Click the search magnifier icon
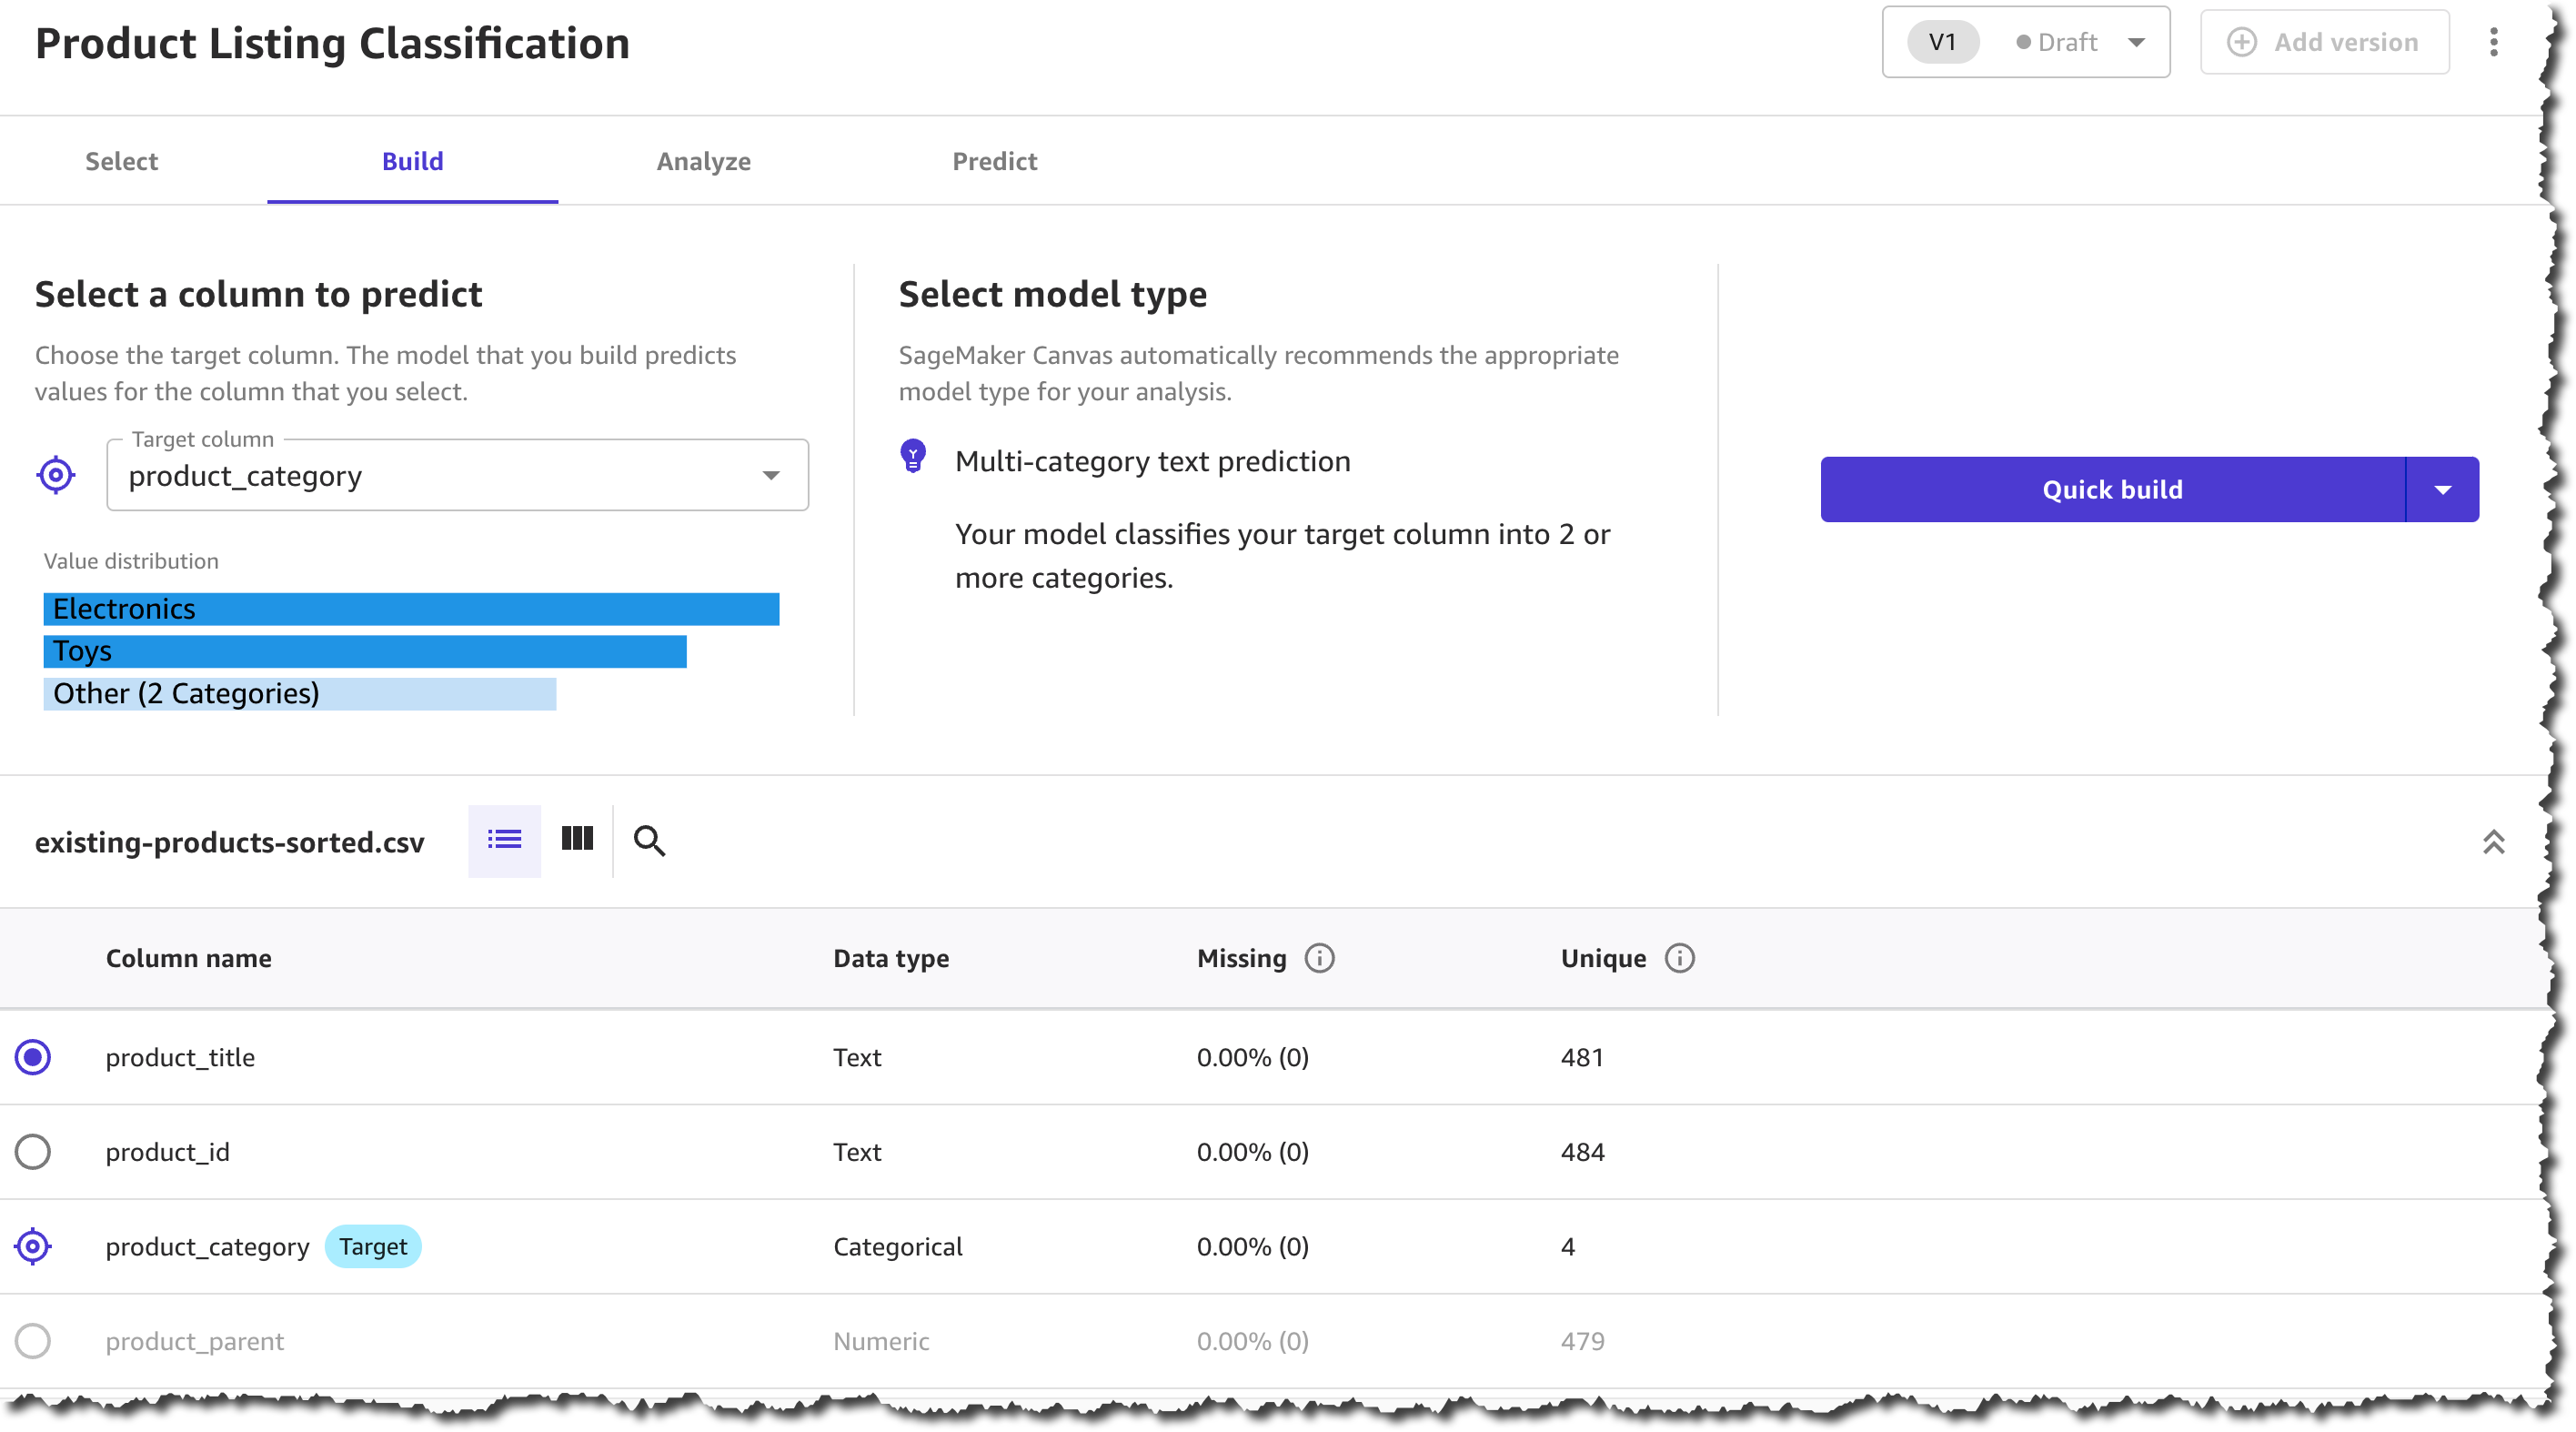Screen dimensions: 2576x1432 649,841
